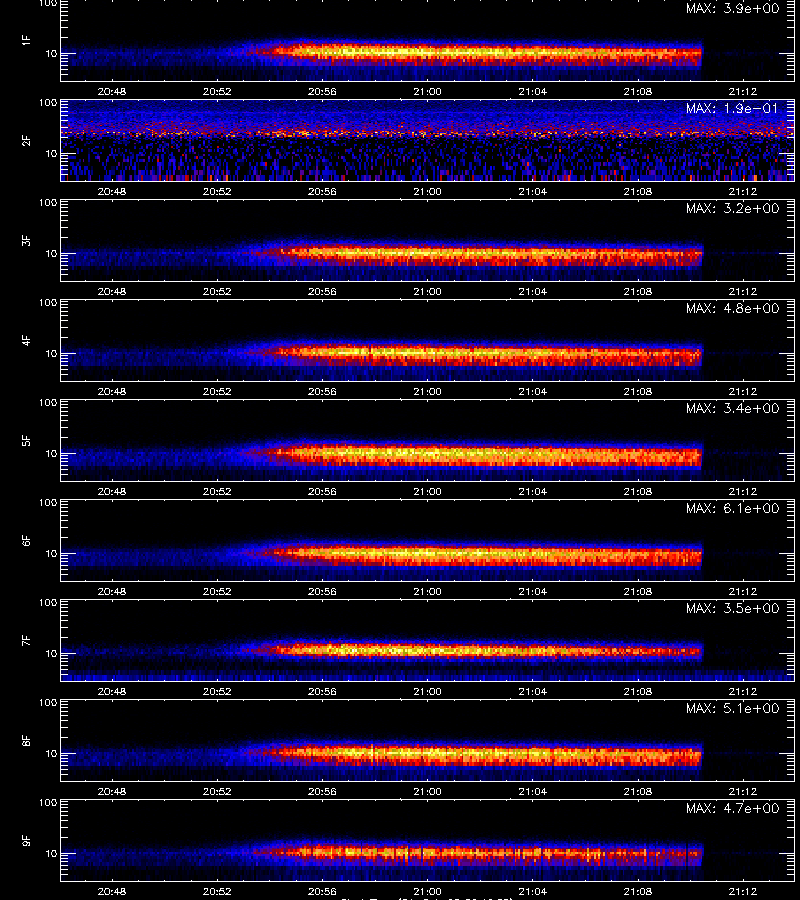Image resolution: width=800 pixels, height=900 pixels.
Task: Click the 20:56 tick label under panel 6F
Action: tap(322, 591)
